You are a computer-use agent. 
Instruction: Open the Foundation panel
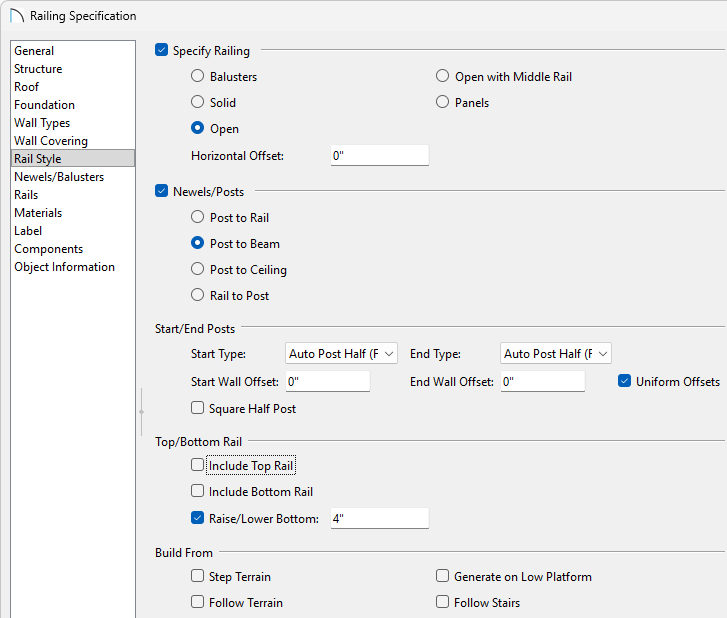tap(73, 105)
